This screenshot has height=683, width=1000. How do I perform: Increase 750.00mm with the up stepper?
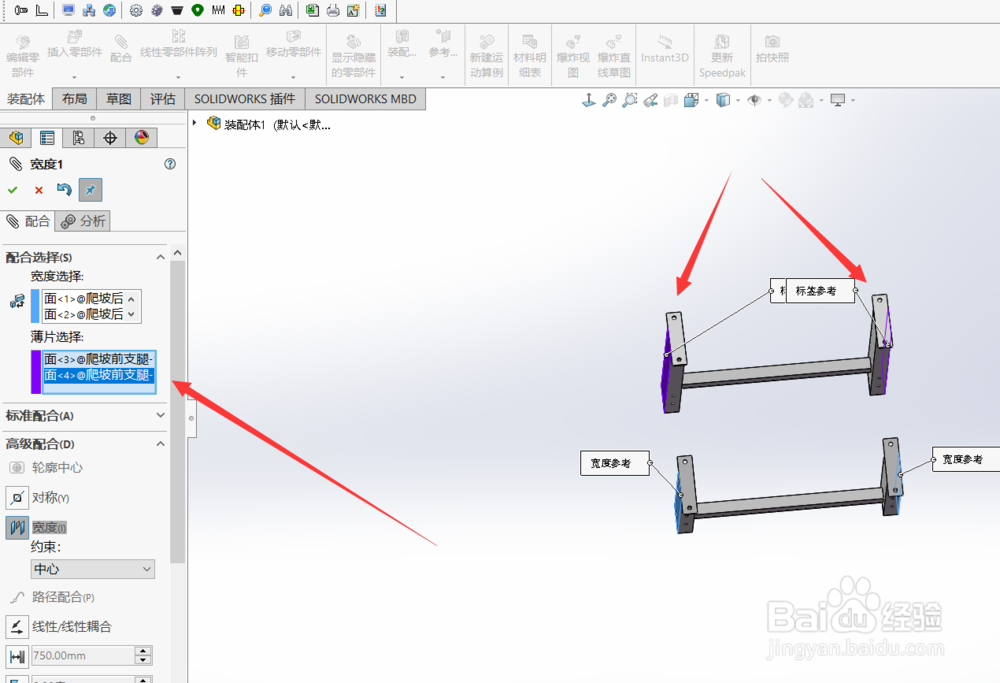(143, 650)
